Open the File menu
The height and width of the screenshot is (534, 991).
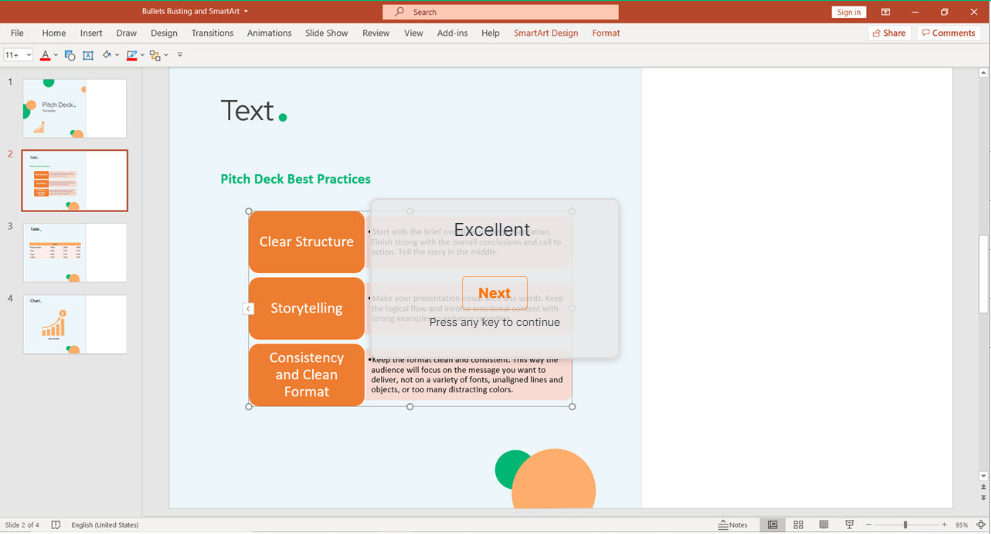(17, 33)
